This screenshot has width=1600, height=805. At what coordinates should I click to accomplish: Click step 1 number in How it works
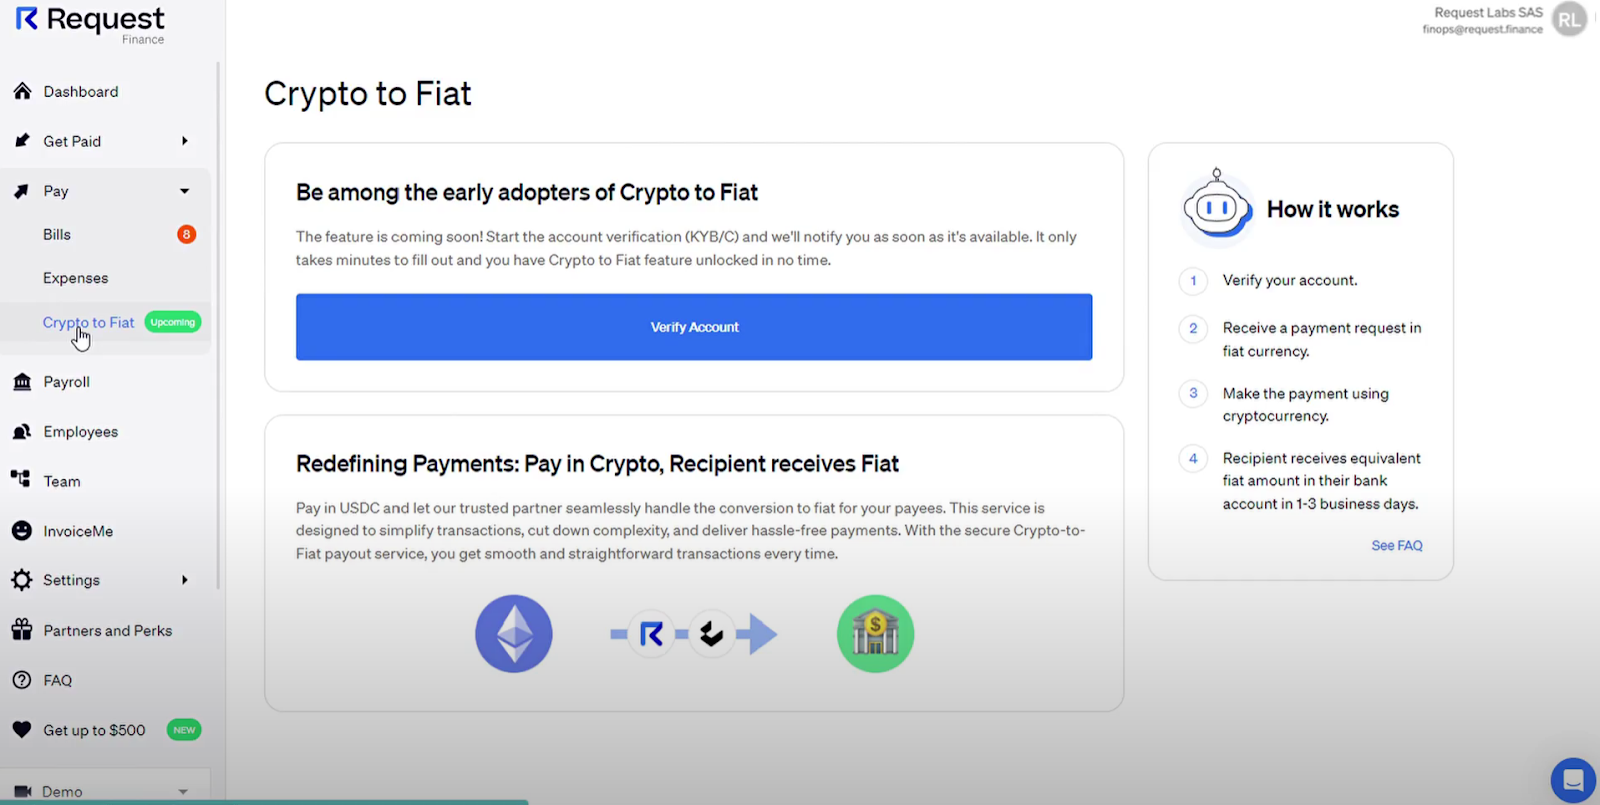tap(1193, 281)
